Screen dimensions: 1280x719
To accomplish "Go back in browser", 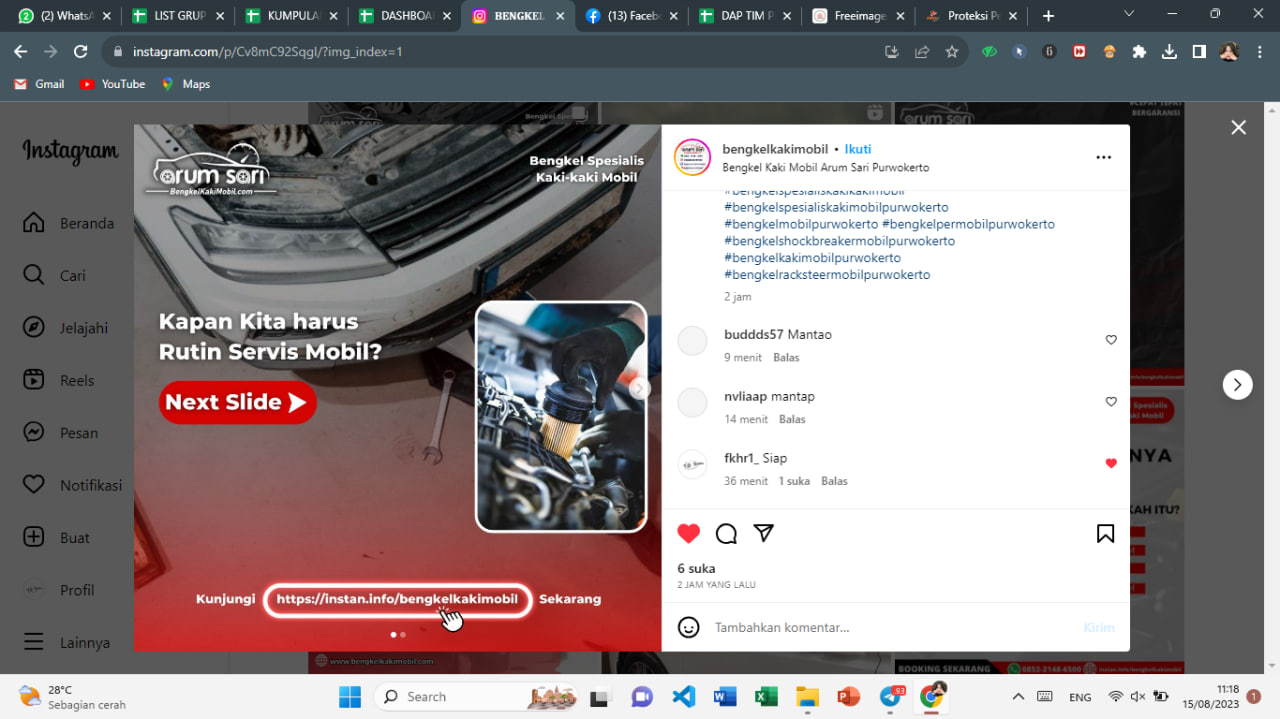I will 21,52.
